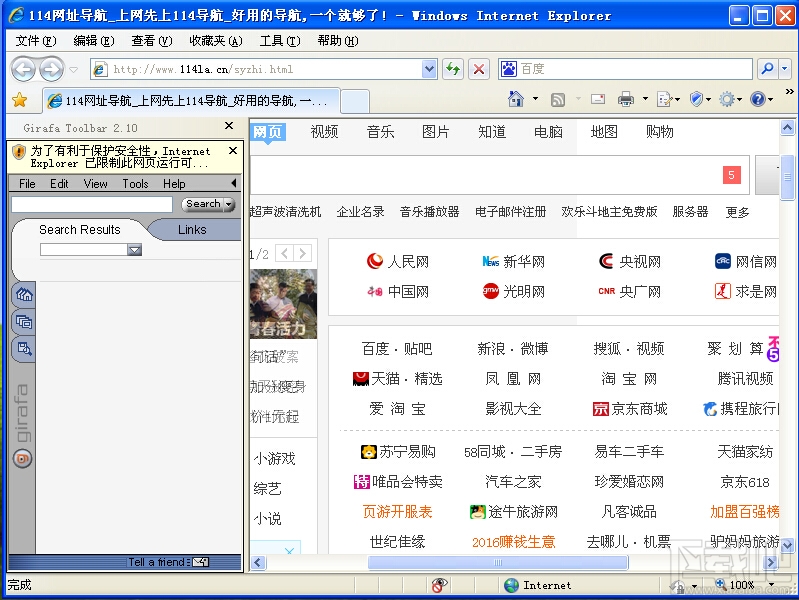The image size is (799, 600).
Task: Open the 工具(T) menu
Action: click(x=280, y=41)
